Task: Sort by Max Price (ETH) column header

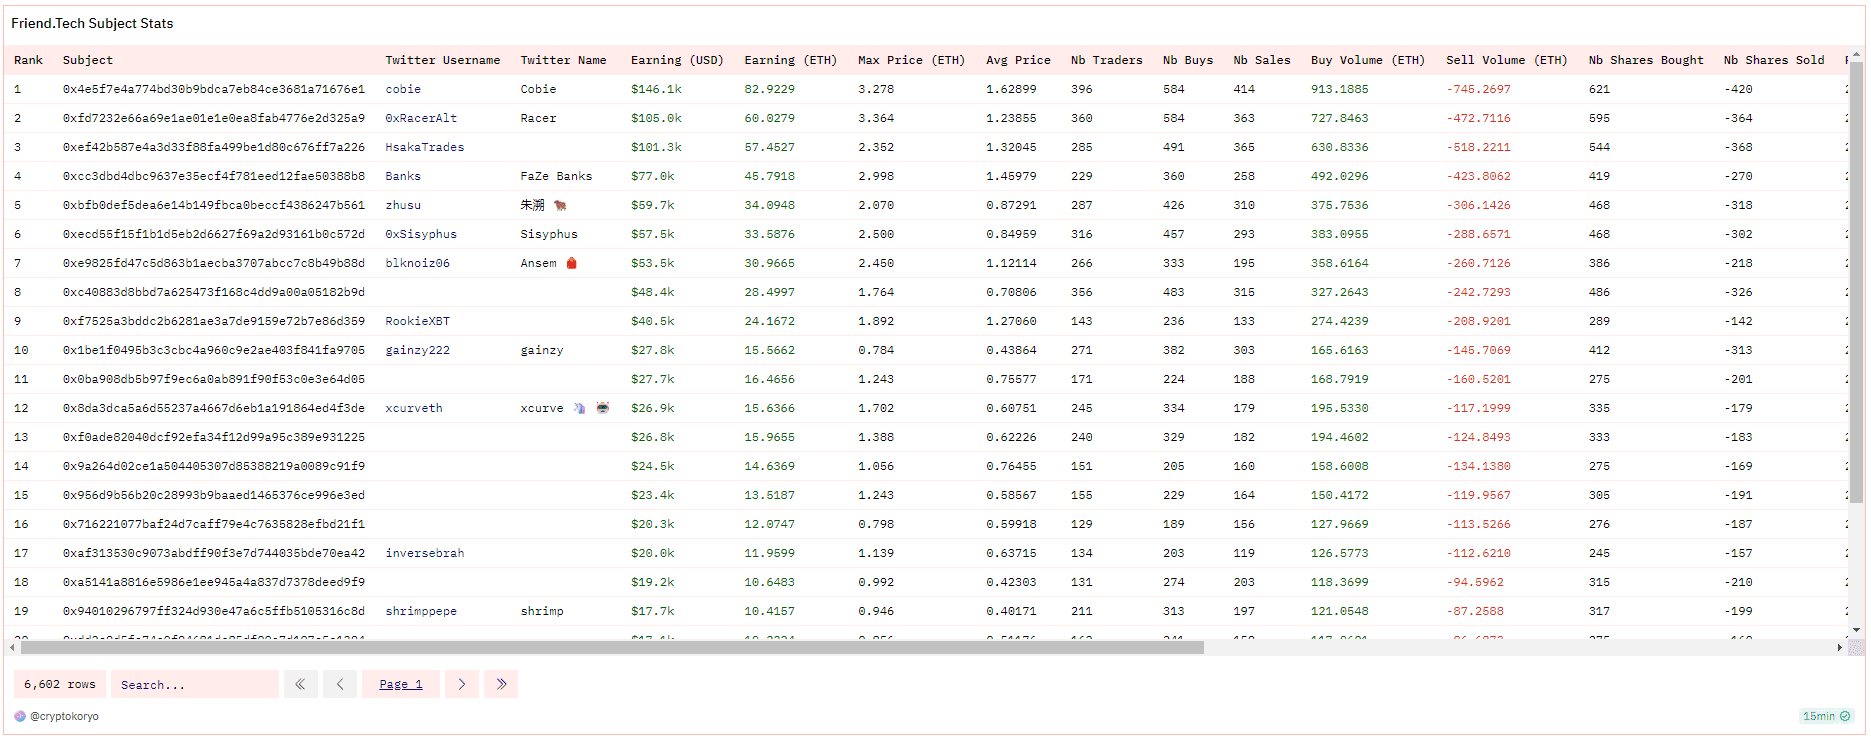Action: [x=910, y=60]
